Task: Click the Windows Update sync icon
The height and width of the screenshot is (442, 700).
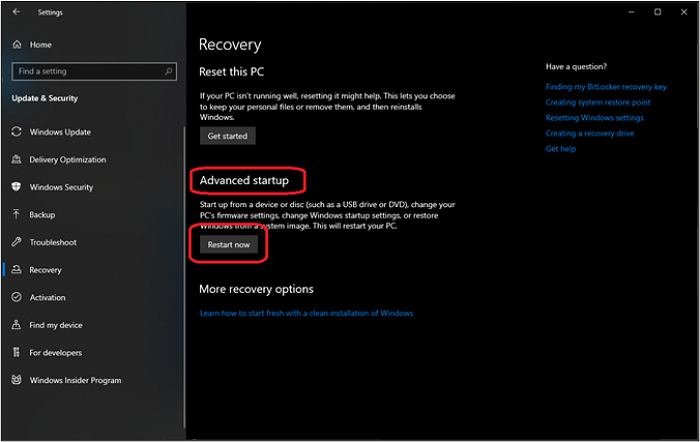Action: (x=17, y=132)
